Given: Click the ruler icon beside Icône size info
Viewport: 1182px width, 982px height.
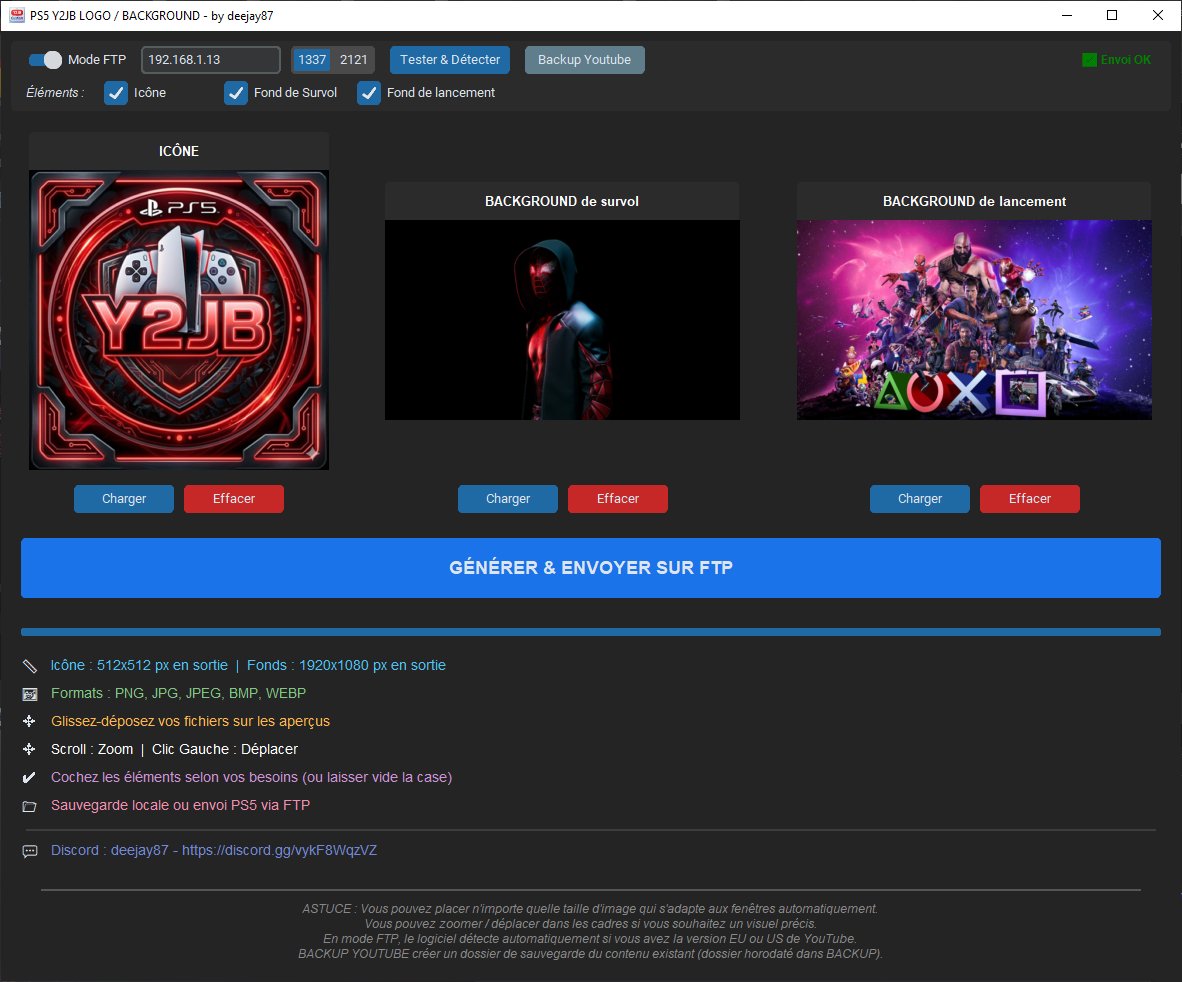Looking at the screenshot, I should (x=29, y=665).
